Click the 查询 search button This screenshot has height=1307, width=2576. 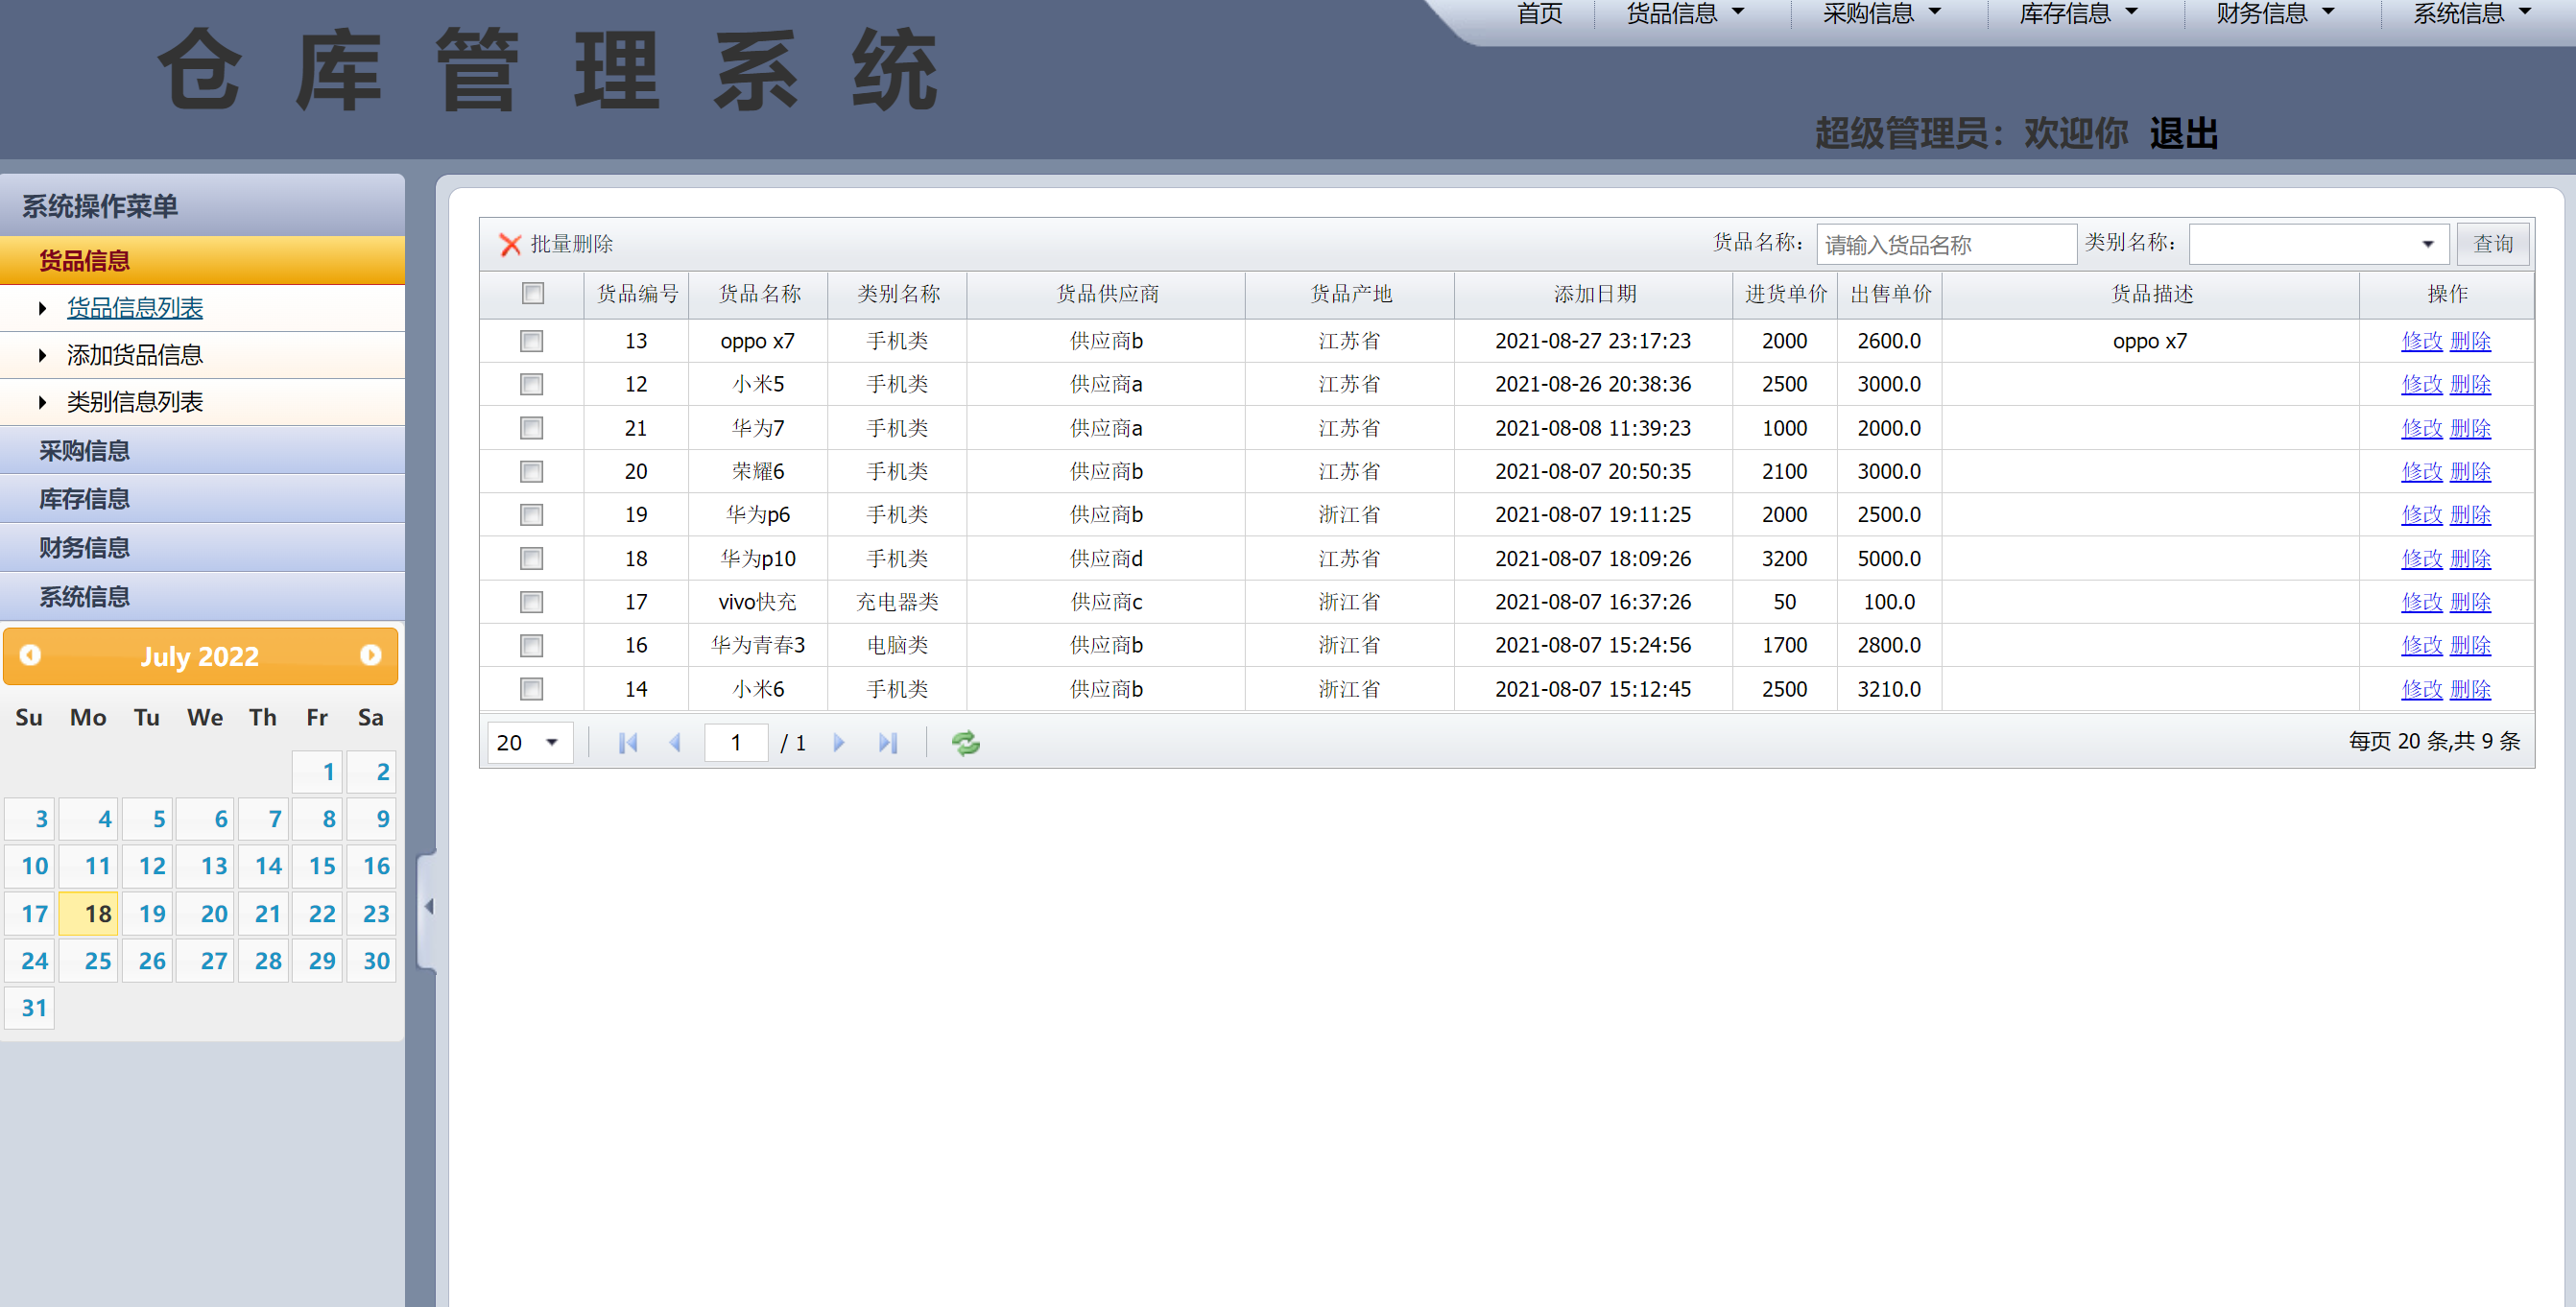click(x=2493, y=243)
